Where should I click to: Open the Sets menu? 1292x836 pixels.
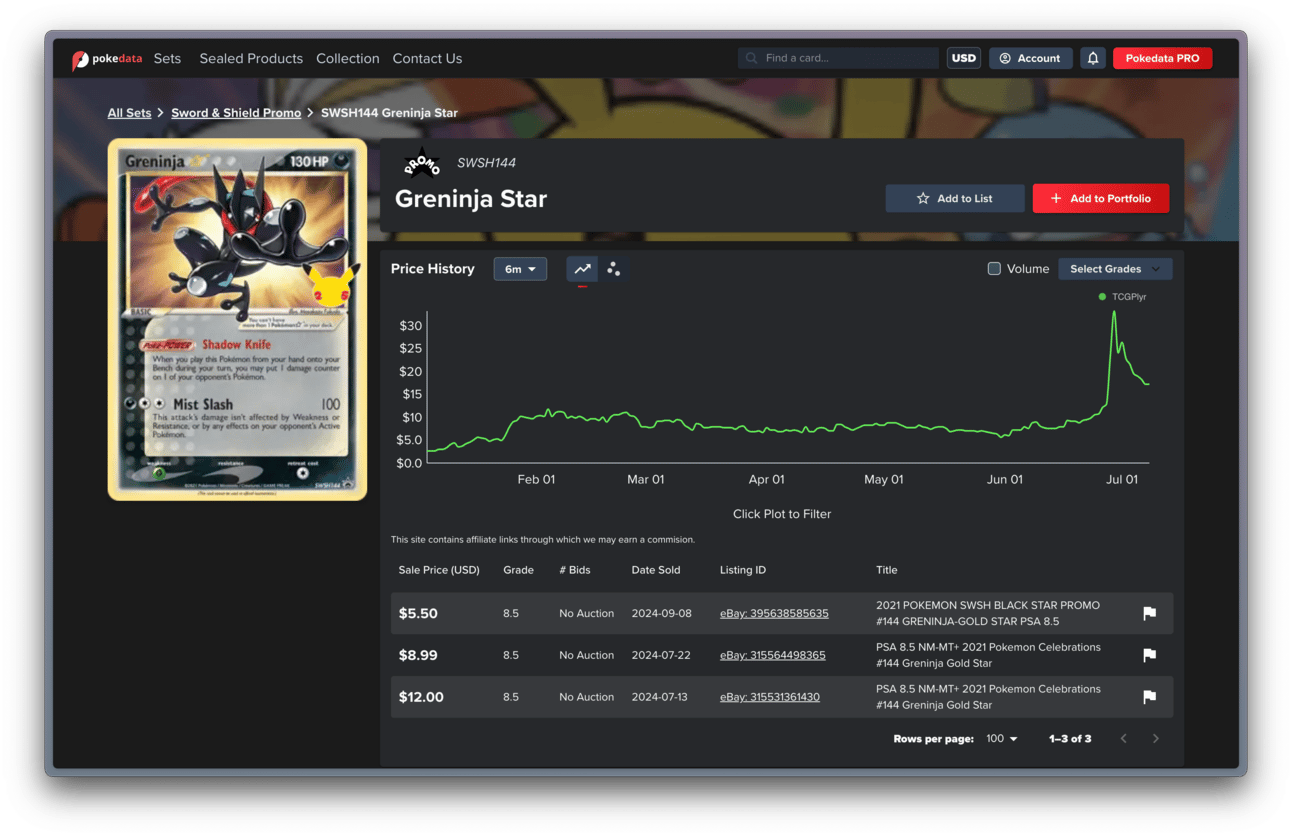pos(167,59)
